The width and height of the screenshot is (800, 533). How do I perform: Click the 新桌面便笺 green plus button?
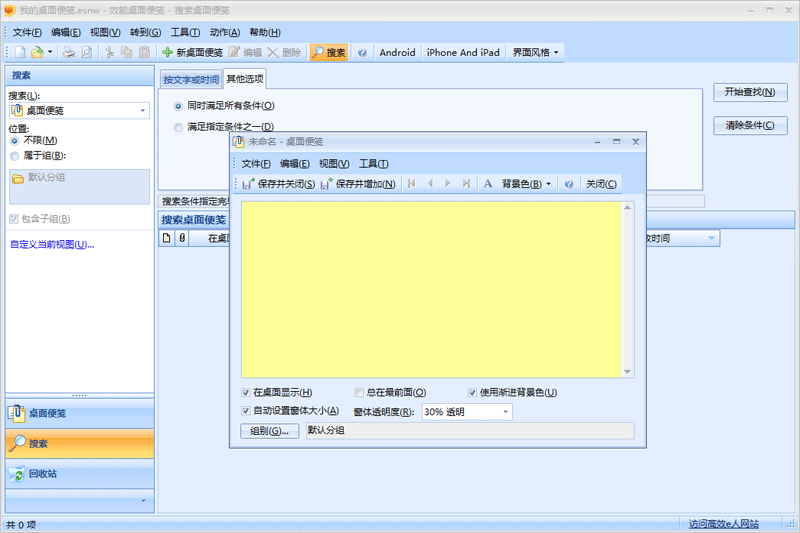(x=192, y=52)
